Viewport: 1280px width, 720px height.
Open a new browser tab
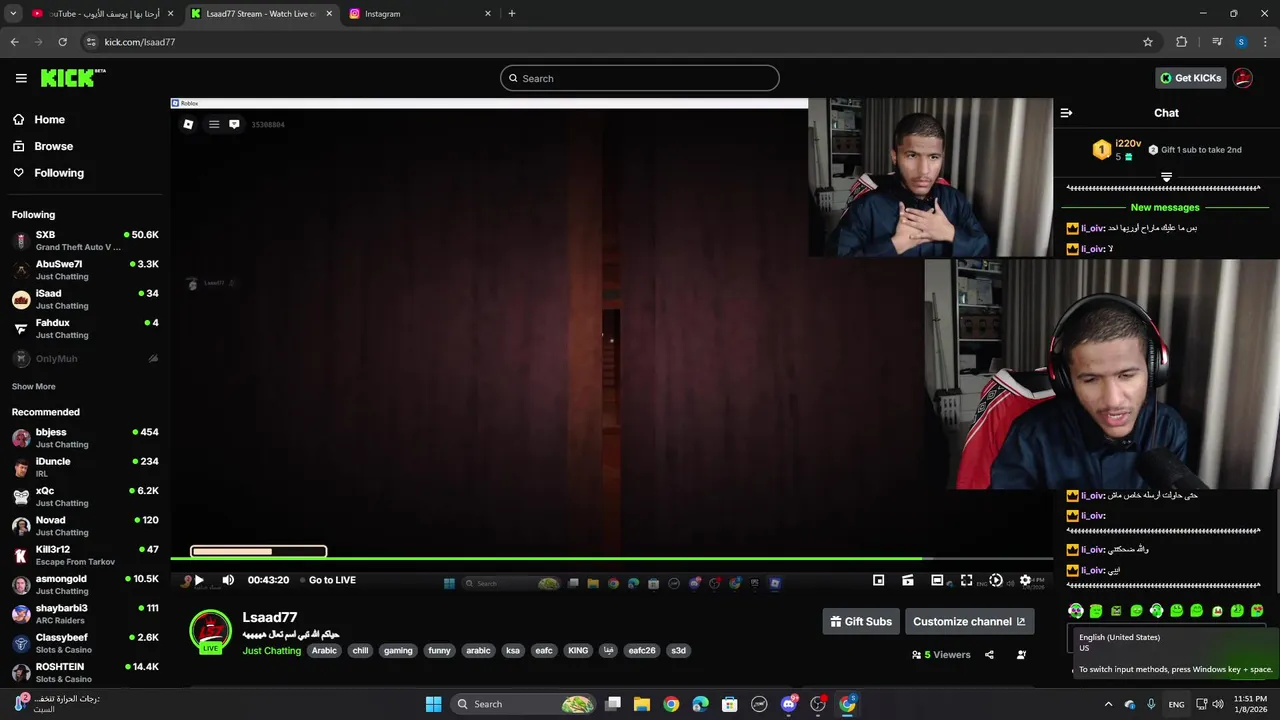[x=512, y=14]
